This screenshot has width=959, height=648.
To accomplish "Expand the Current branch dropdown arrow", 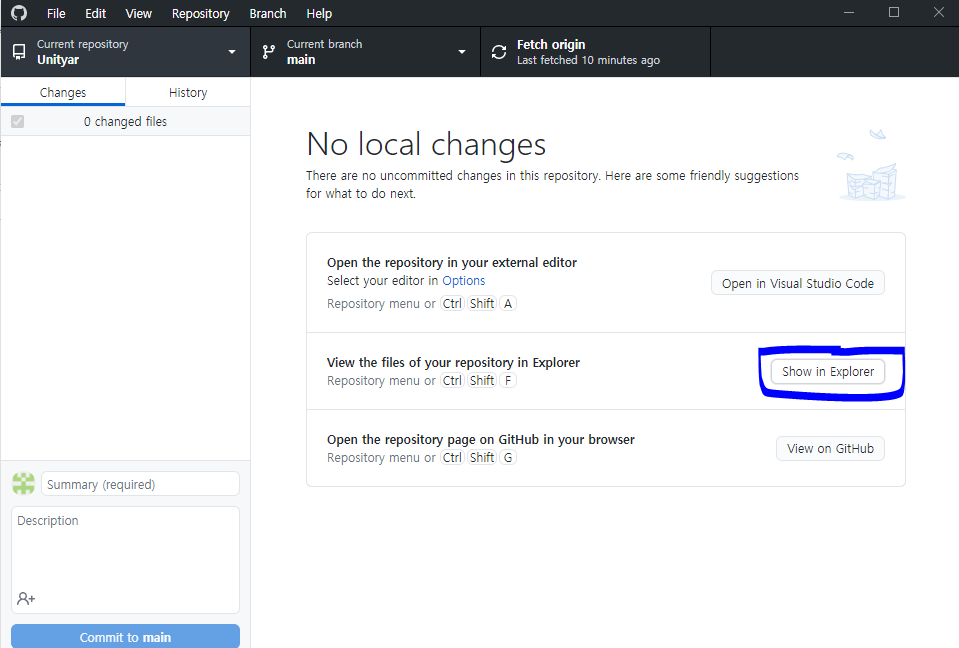I will pyautogui.click(x=462, y=52).
